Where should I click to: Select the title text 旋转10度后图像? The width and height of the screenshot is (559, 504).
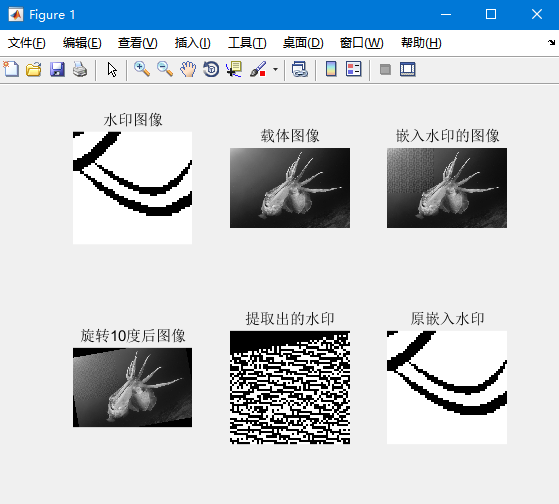[133, 336]
